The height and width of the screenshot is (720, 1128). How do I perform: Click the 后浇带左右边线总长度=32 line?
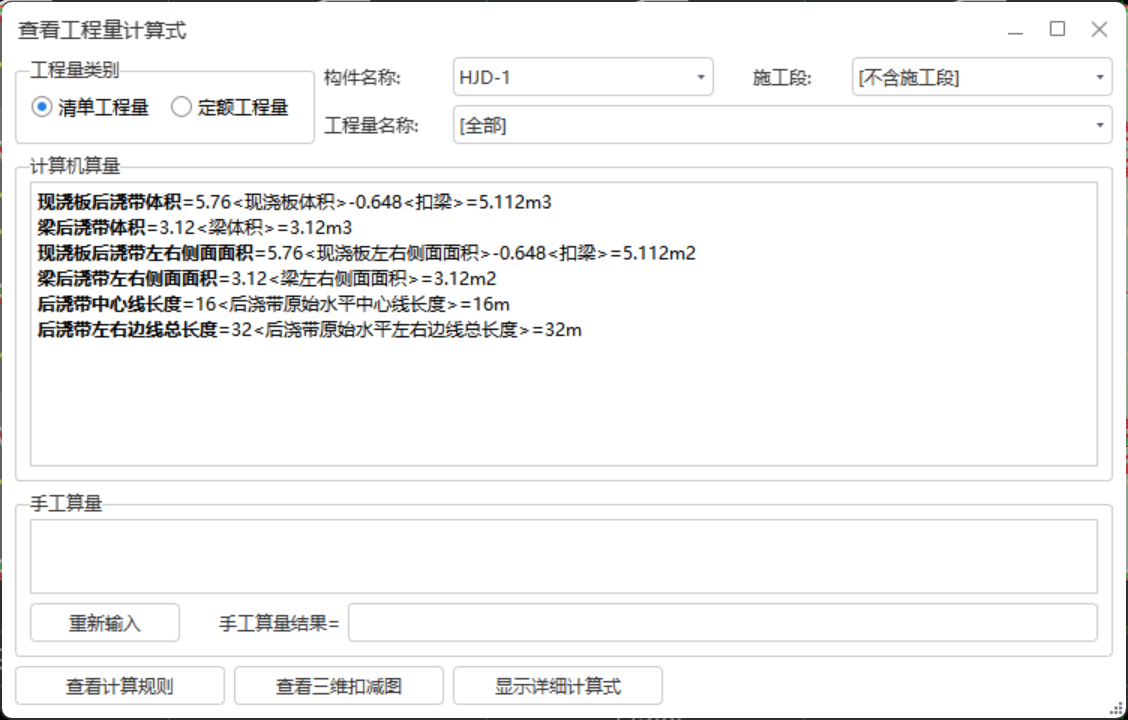tap(309, 330)
